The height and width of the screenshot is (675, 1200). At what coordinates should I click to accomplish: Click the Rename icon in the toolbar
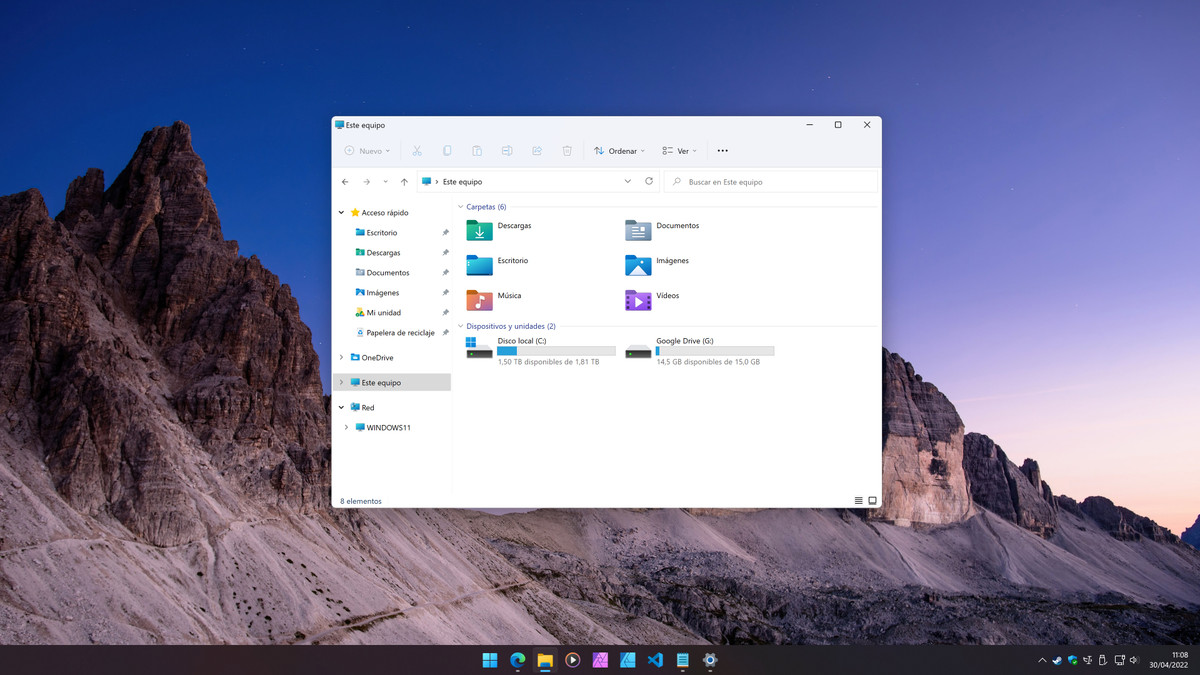tap(507, 150)
